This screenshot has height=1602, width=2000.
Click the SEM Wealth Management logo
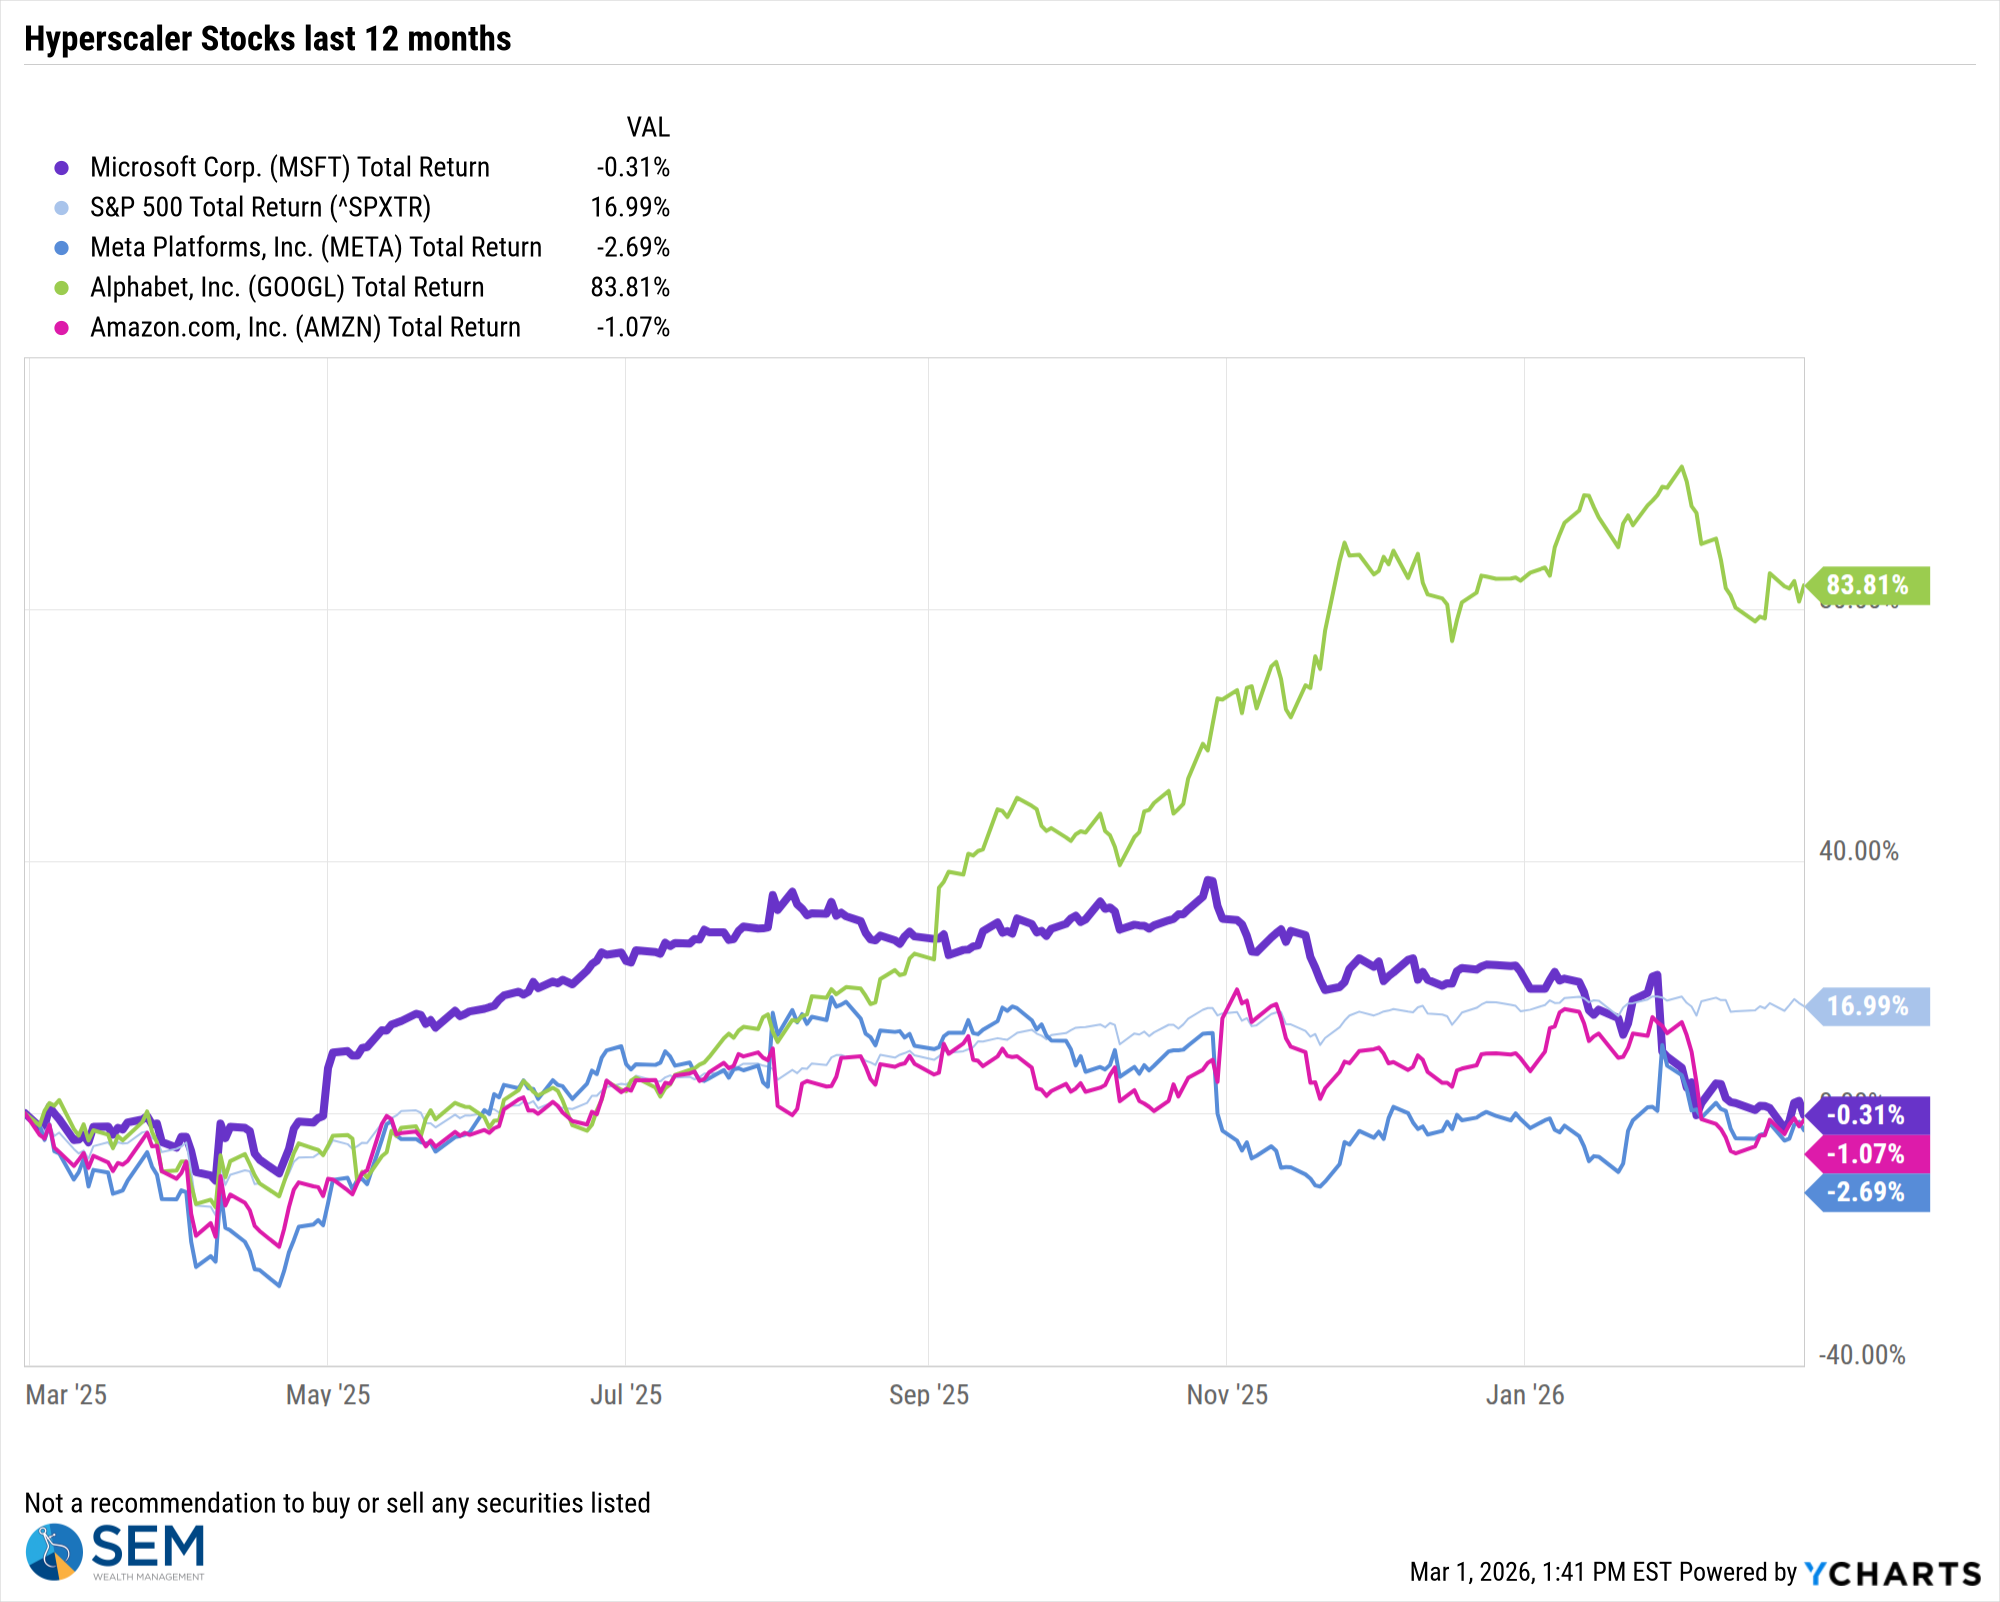point(115,1551)
